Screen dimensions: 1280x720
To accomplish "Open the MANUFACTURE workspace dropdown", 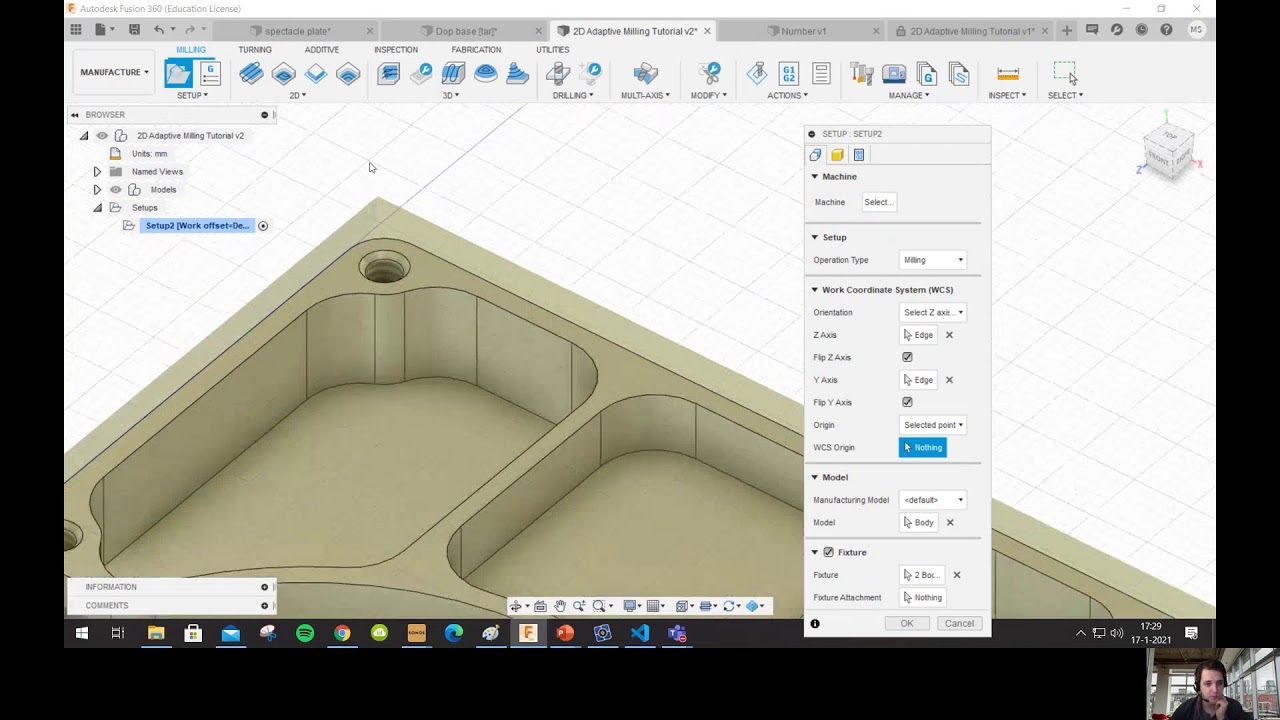I will pyautogui.click(x=114, y=72).
